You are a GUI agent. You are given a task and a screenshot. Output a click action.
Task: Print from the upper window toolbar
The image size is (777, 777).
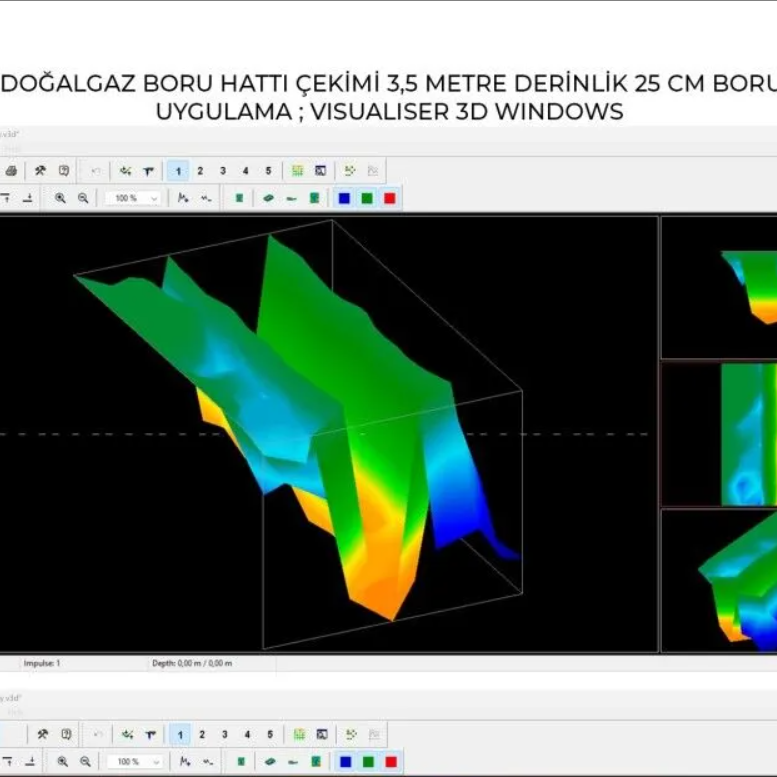(11, 171)
